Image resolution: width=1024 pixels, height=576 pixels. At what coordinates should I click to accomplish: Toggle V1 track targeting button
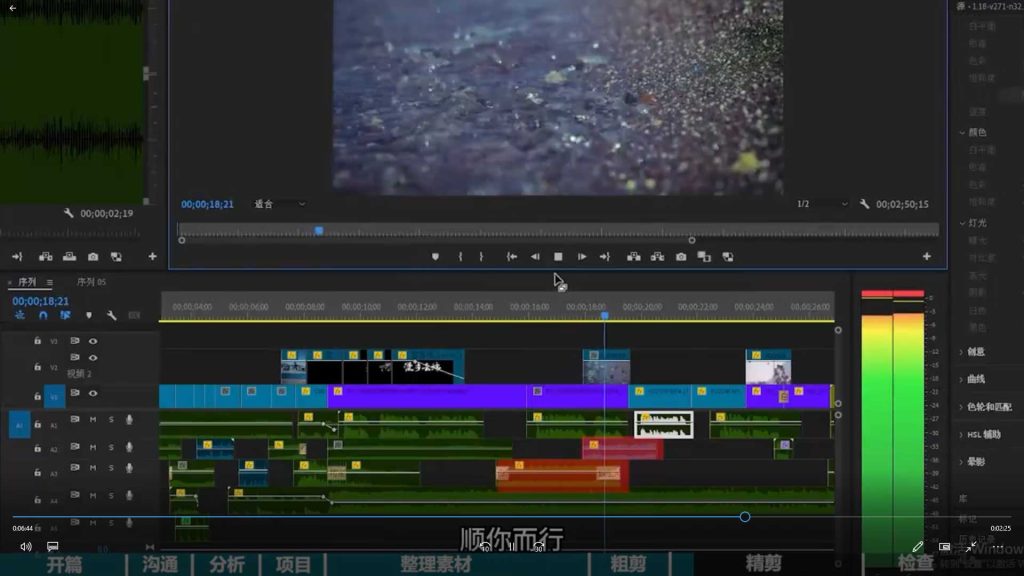point(54,396)
